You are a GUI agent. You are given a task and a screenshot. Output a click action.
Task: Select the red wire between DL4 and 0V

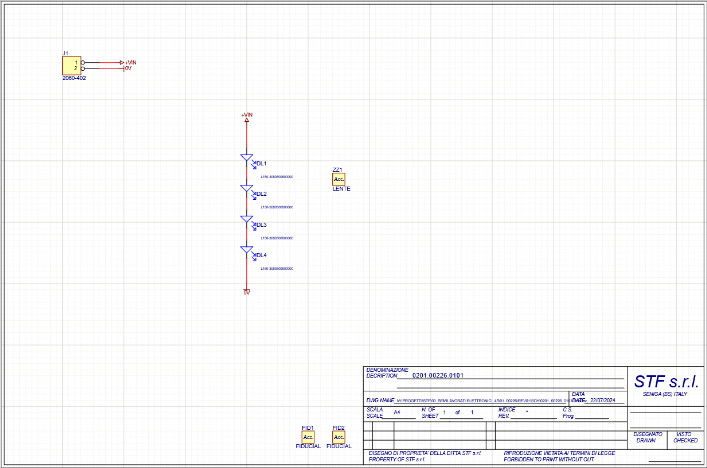pos(247,273)
